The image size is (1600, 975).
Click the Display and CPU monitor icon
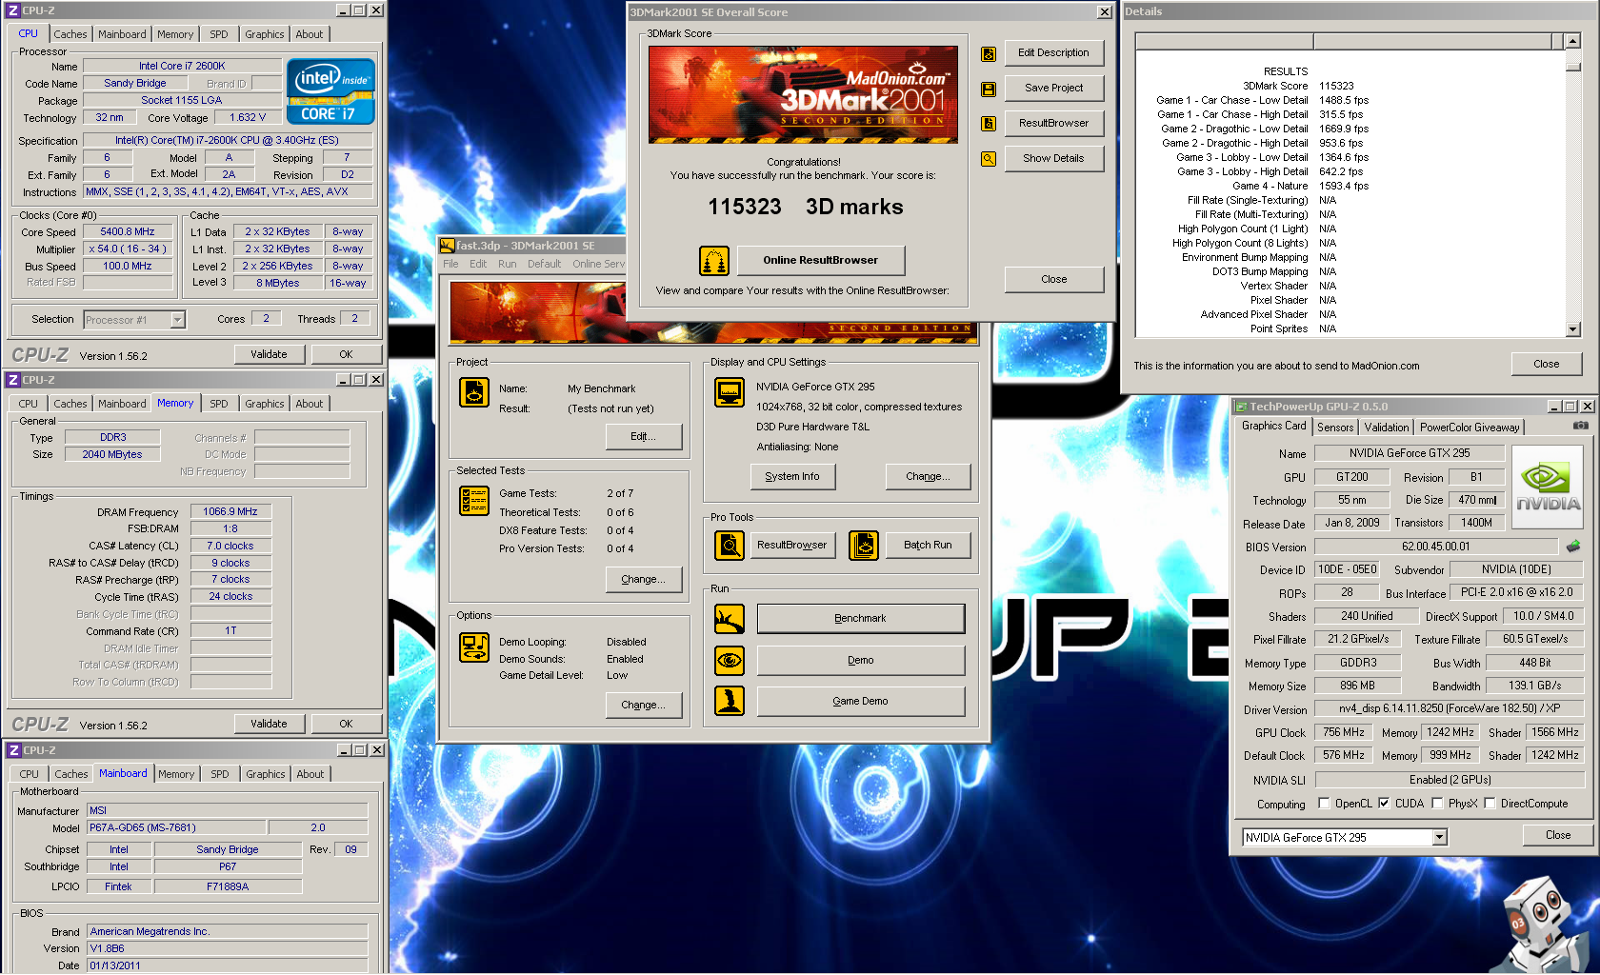point(729,392)
